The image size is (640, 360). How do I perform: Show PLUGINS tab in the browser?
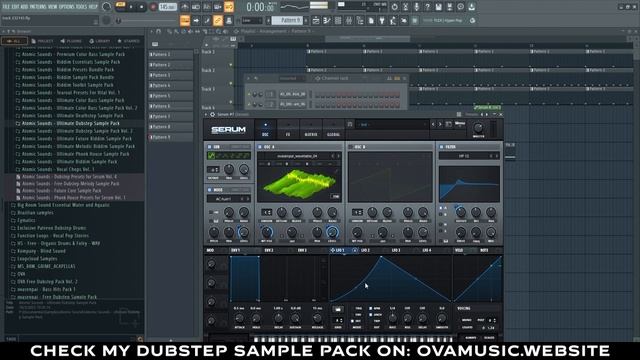click(x=71, y=41)
